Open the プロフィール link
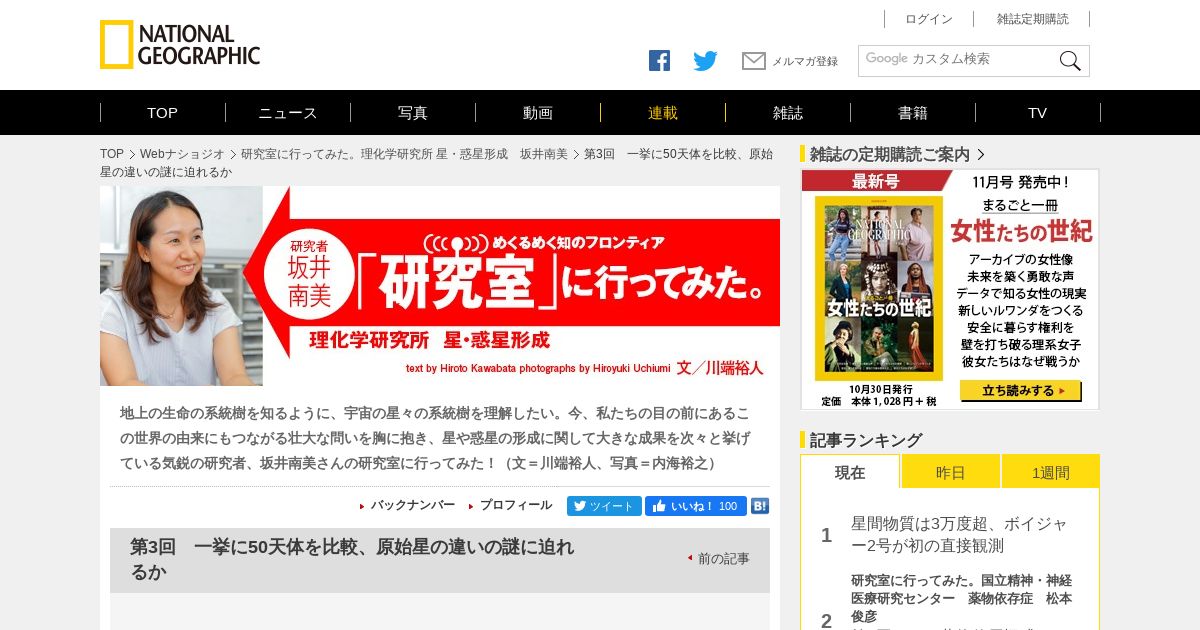The height and width of the screenshot is (630, 1200). (516, 505)
